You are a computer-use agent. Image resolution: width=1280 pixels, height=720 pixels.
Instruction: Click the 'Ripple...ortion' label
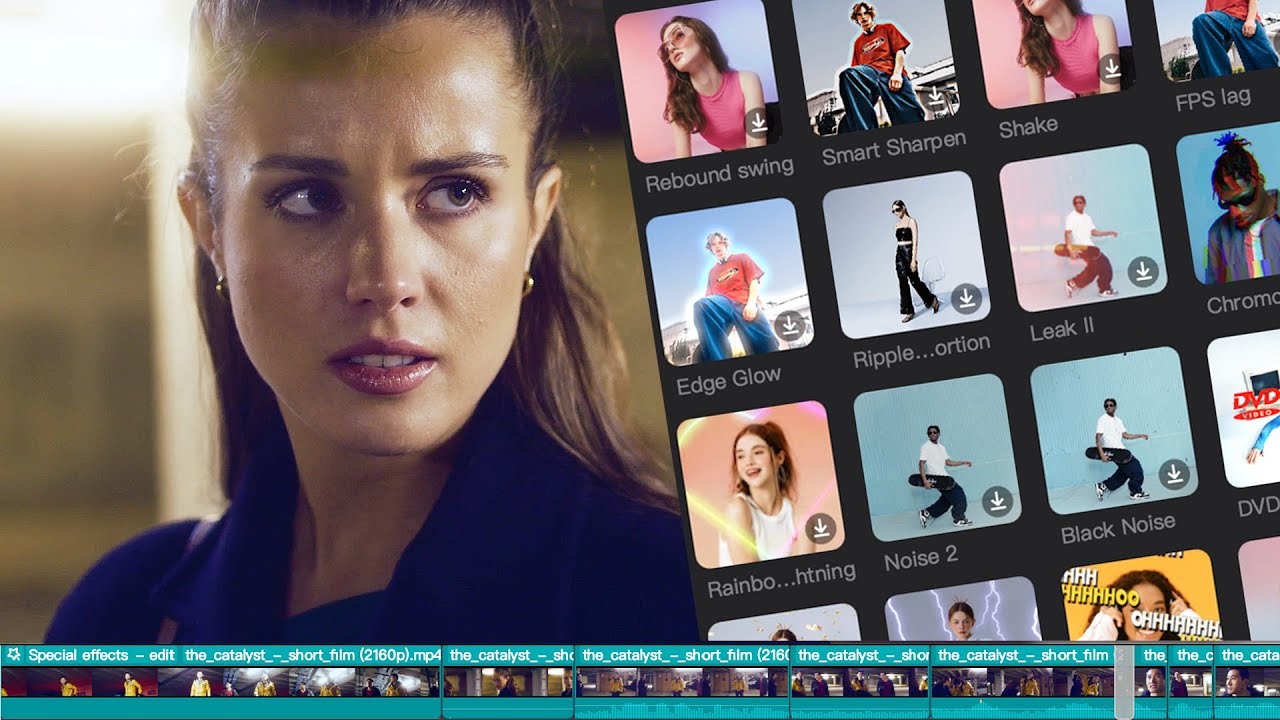(x=921, y=351)
